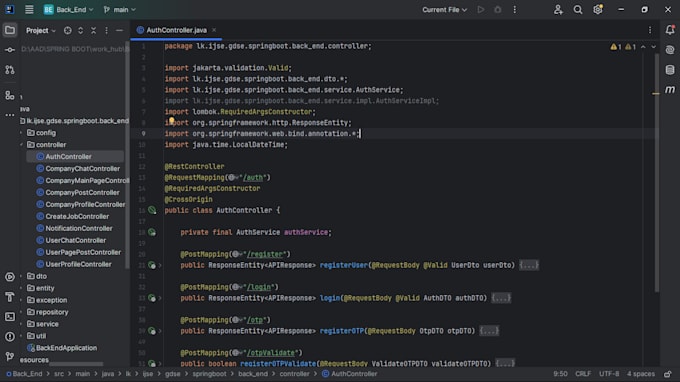Image resolution: width=680 pixels, height=382 pixels.
Task: Expand the config folder
Action: 21,133
